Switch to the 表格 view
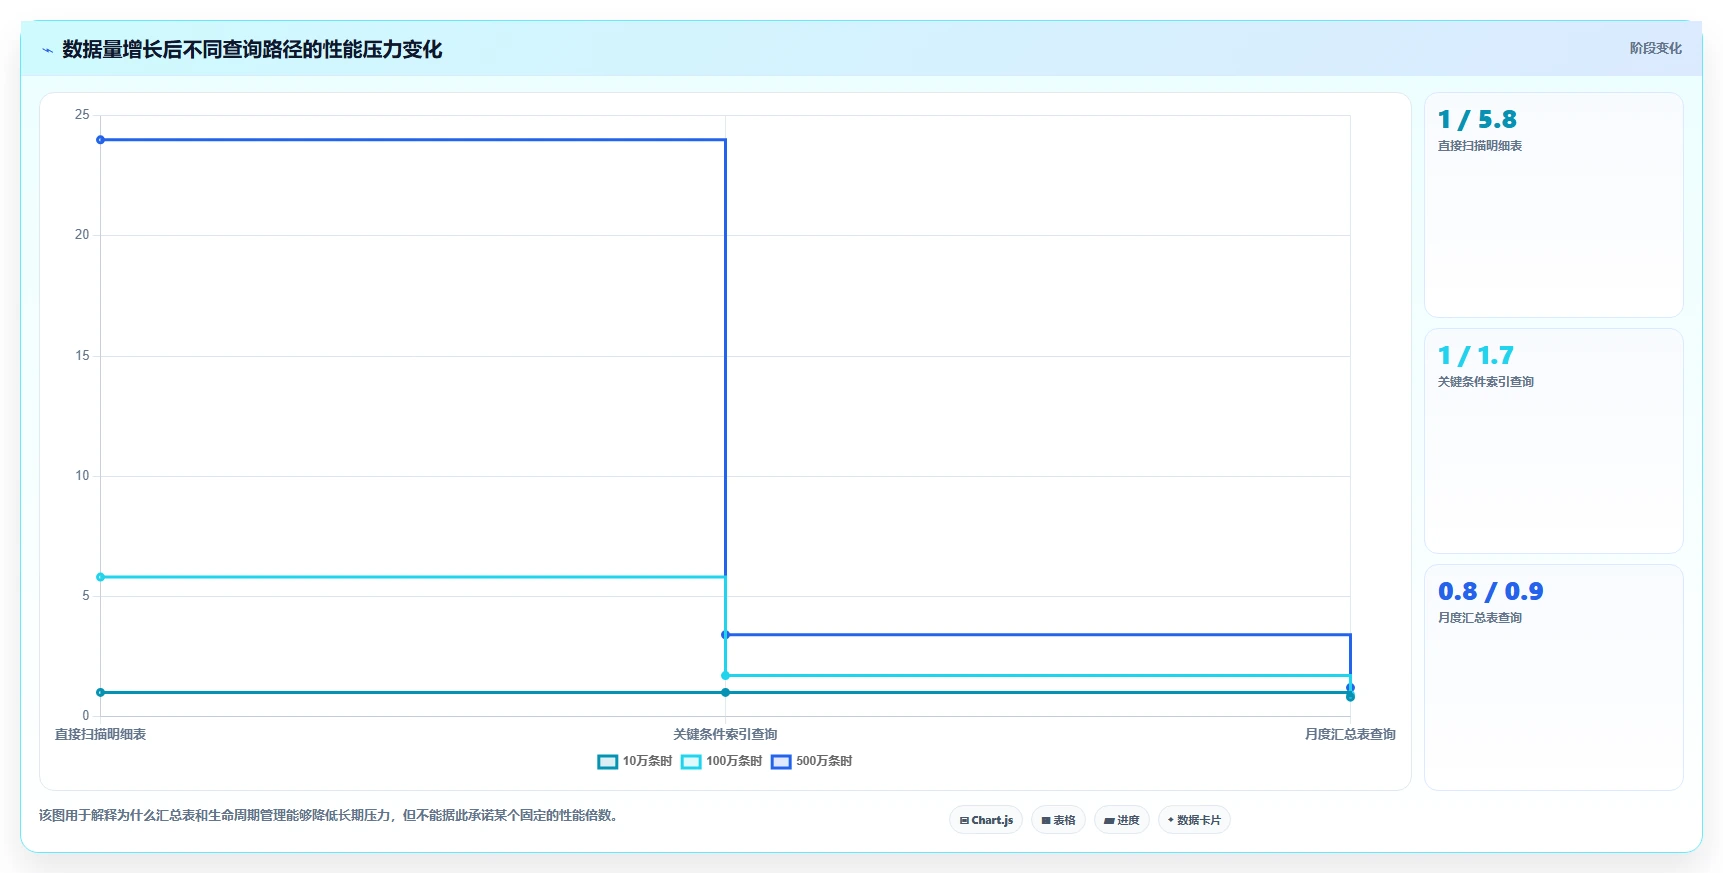Screen dimensions: 1723x873 (1058, 820)
